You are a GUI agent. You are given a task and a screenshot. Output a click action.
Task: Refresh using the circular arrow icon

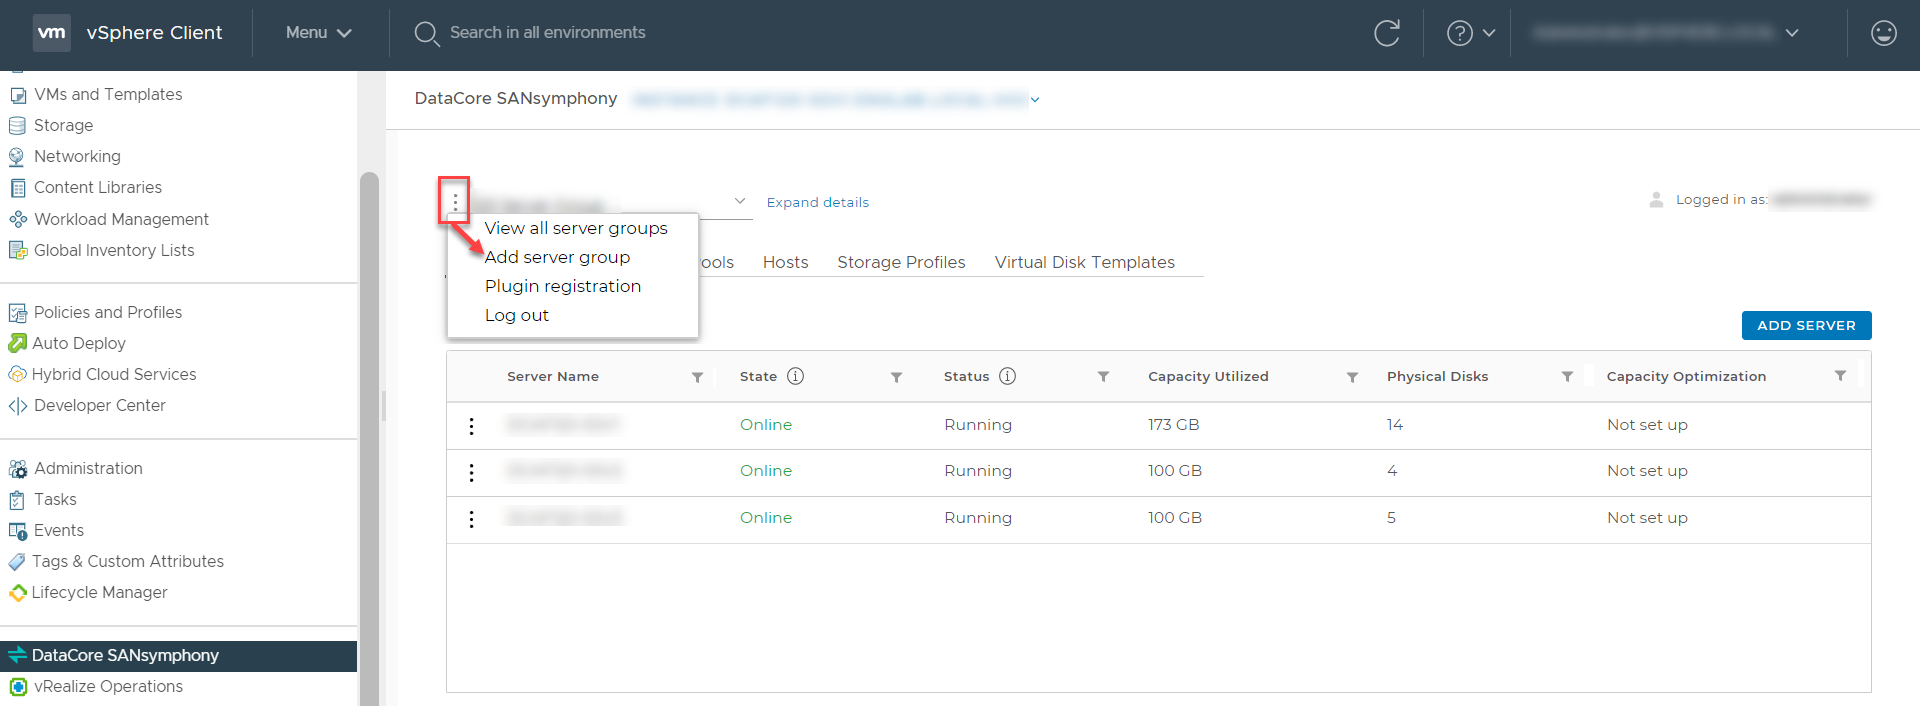coord(1387,33)
